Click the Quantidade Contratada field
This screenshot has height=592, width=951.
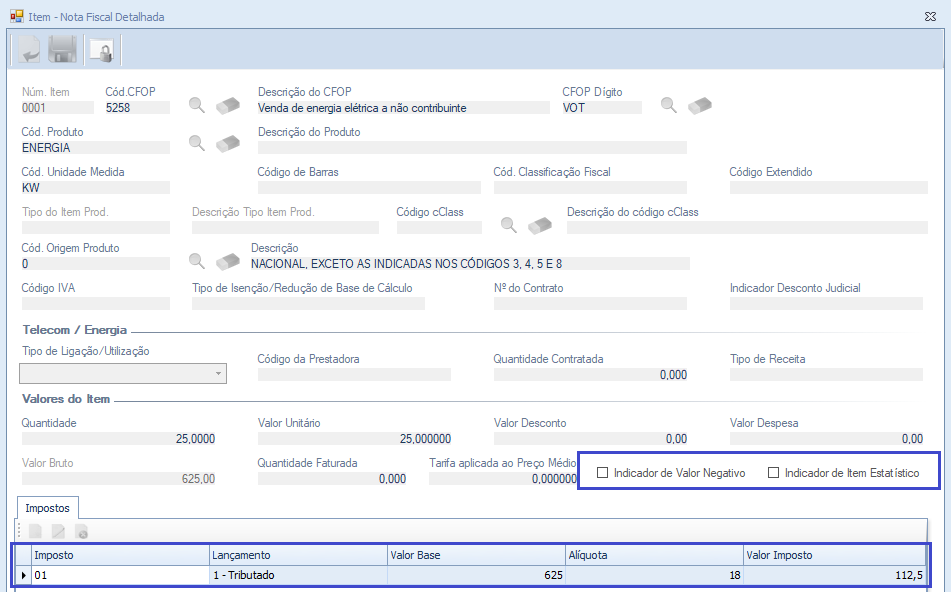point(591,375)
